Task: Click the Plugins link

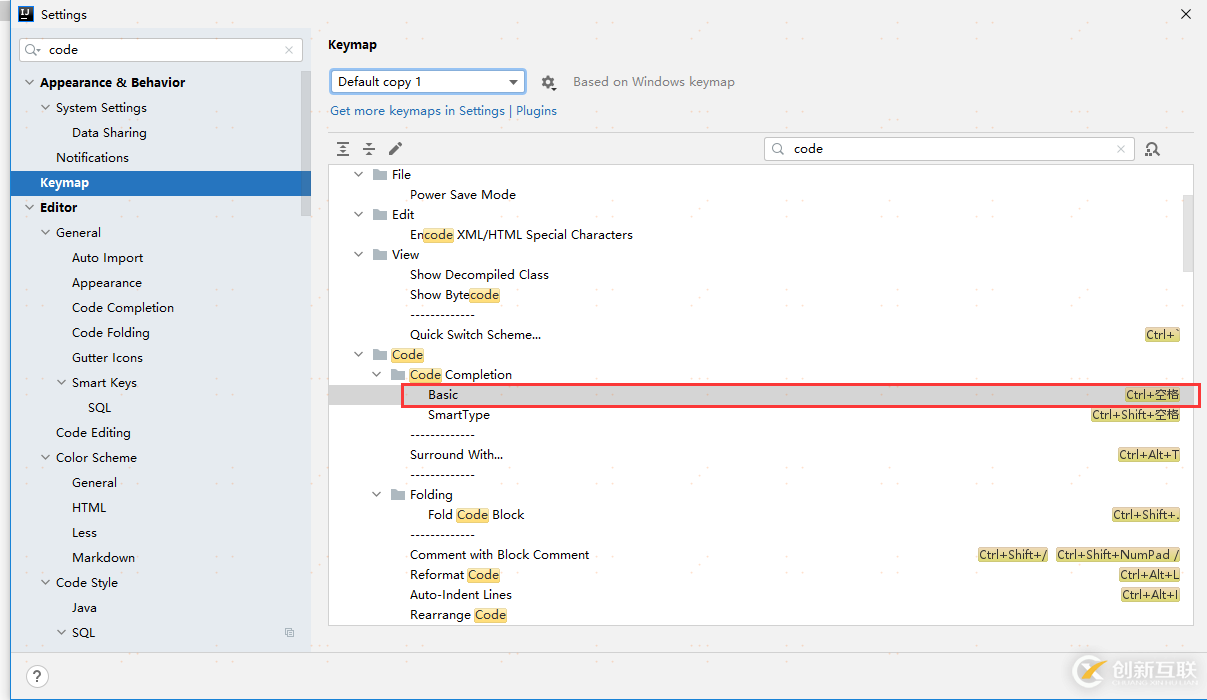Action: point(536,111)
